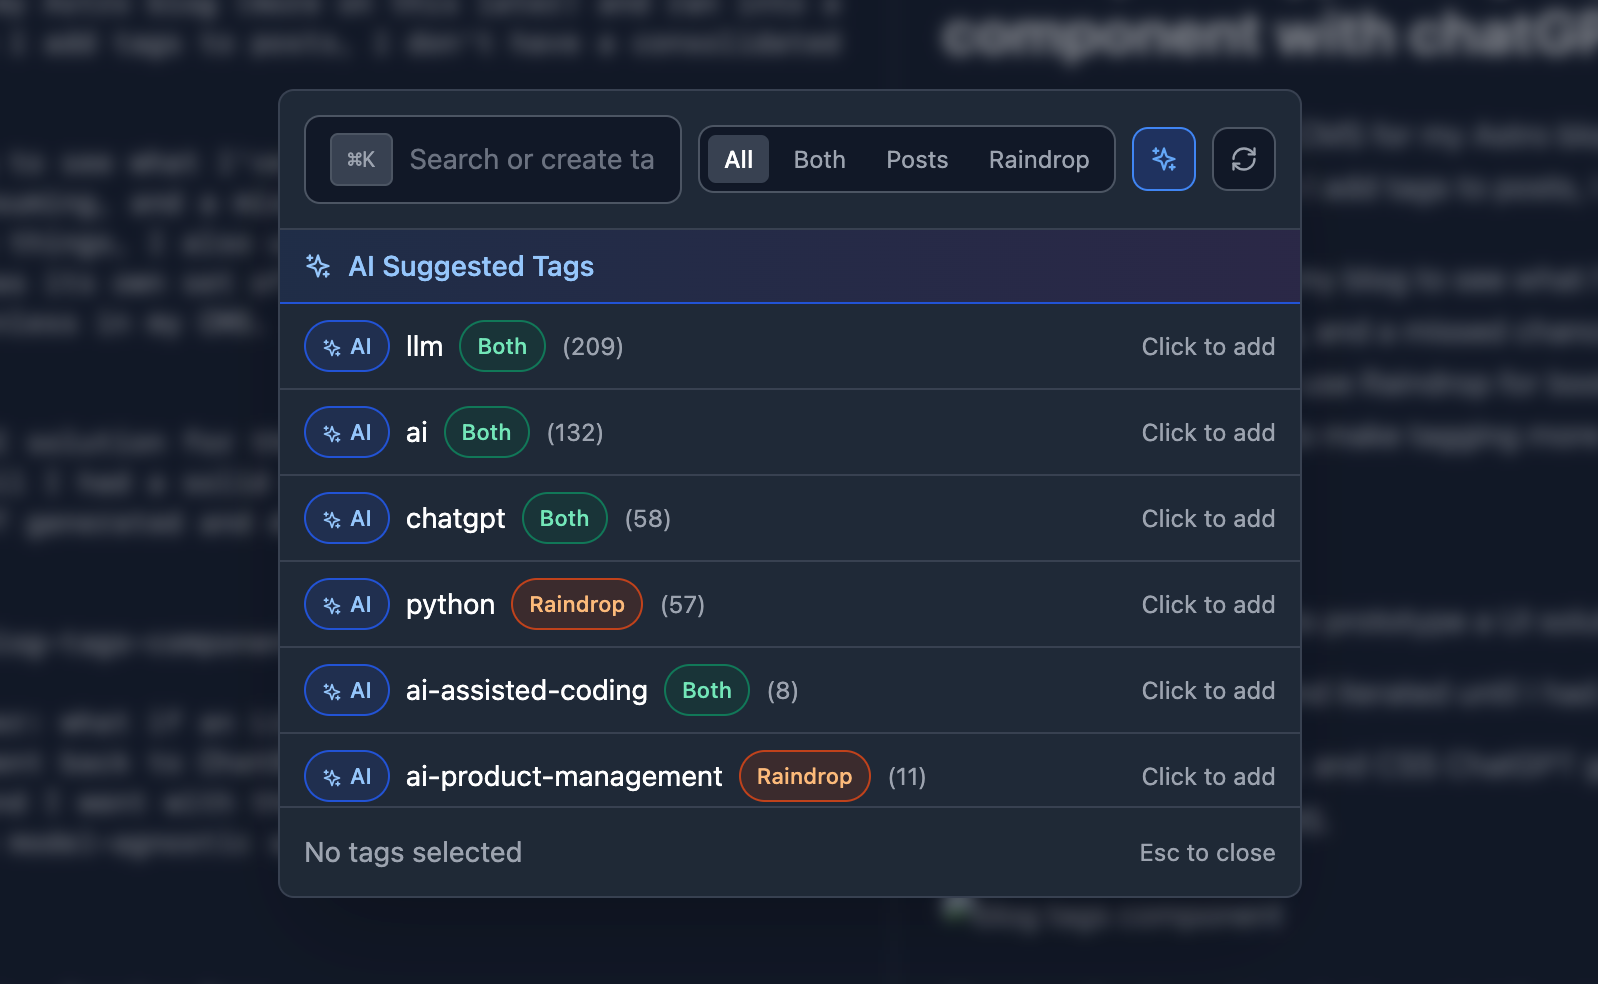The image size is (1598, 984).
Task: Click 'Click to add' for chatgpt tag
Action: pos(1208,518)
